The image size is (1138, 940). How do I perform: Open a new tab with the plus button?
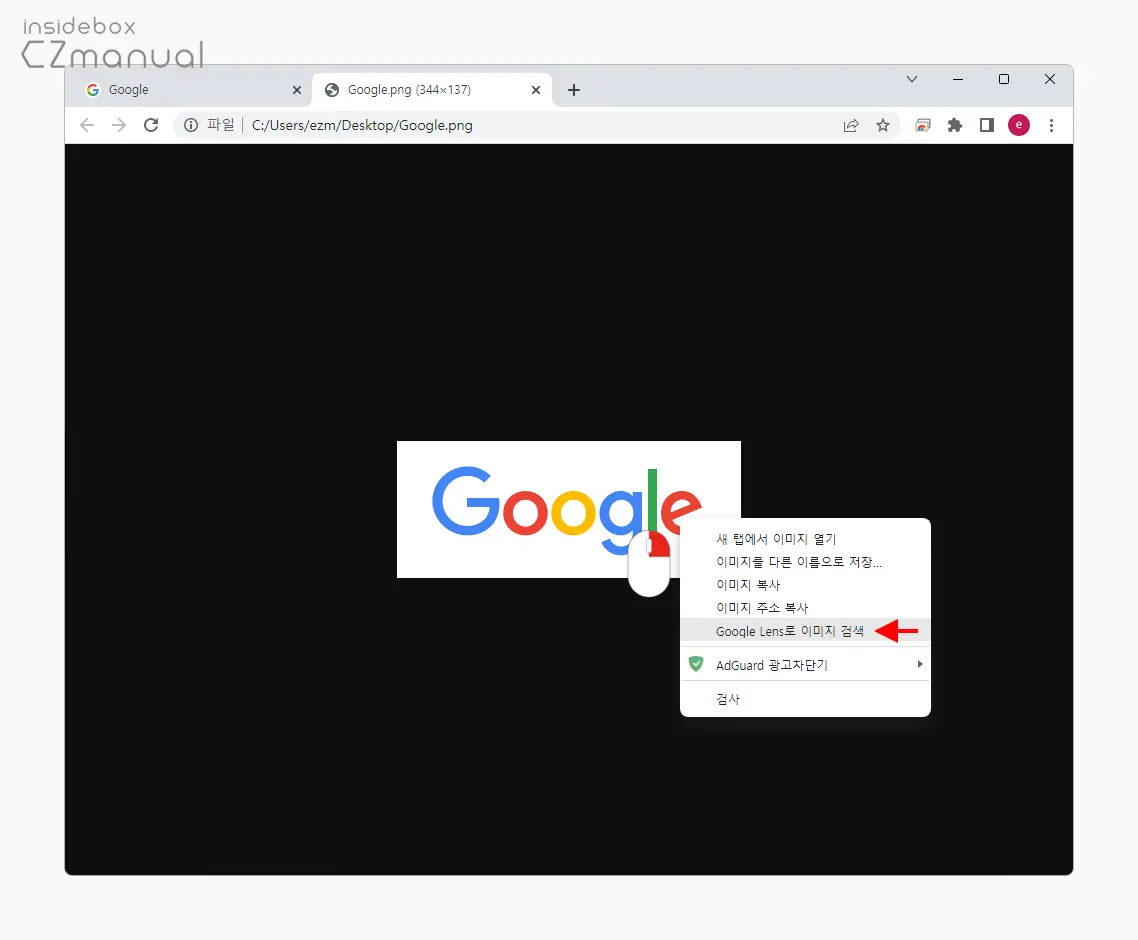574,89
